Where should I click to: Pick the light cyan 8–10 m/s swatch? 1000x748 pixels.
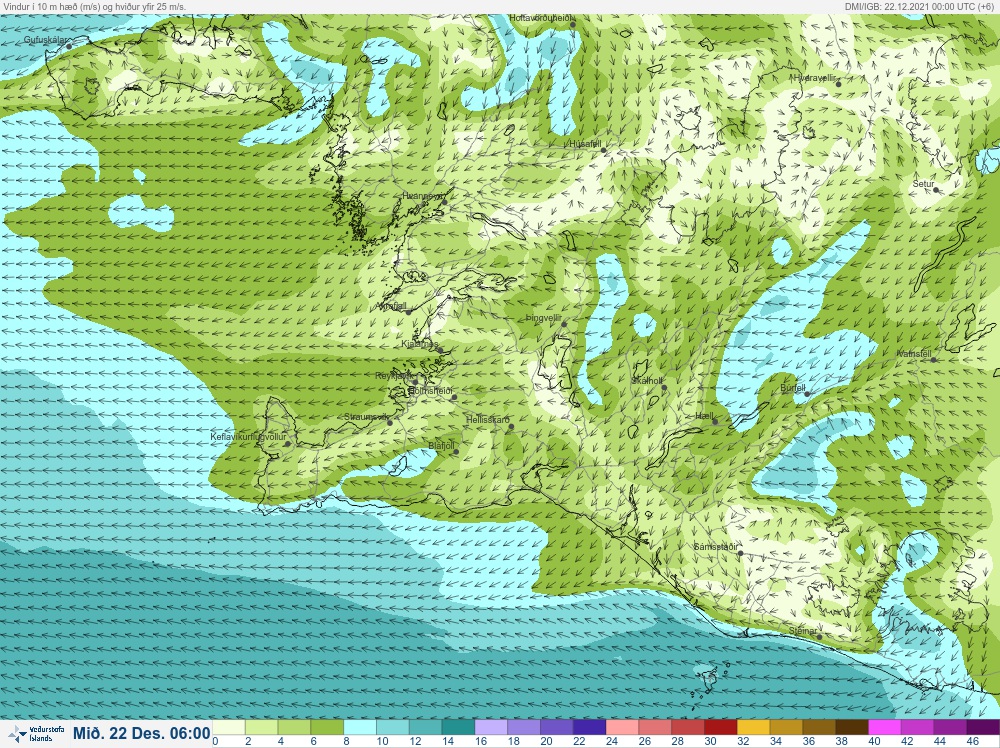pyautogui.click(x=360, y=728)
